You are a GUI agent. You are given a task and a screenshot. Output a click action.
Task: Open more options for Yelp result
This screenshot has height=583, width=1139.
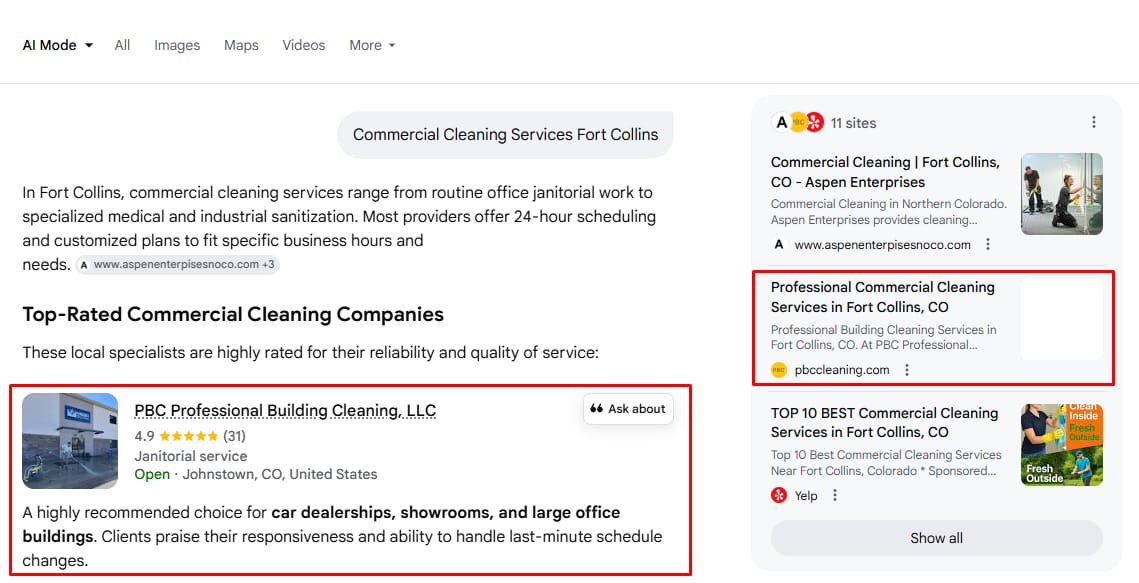click(x=835, y=495)
